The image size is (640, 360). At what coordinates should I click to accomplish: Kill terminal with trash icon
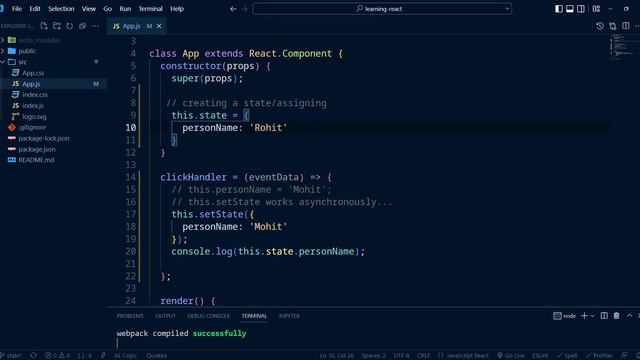[x=617, y=316]
